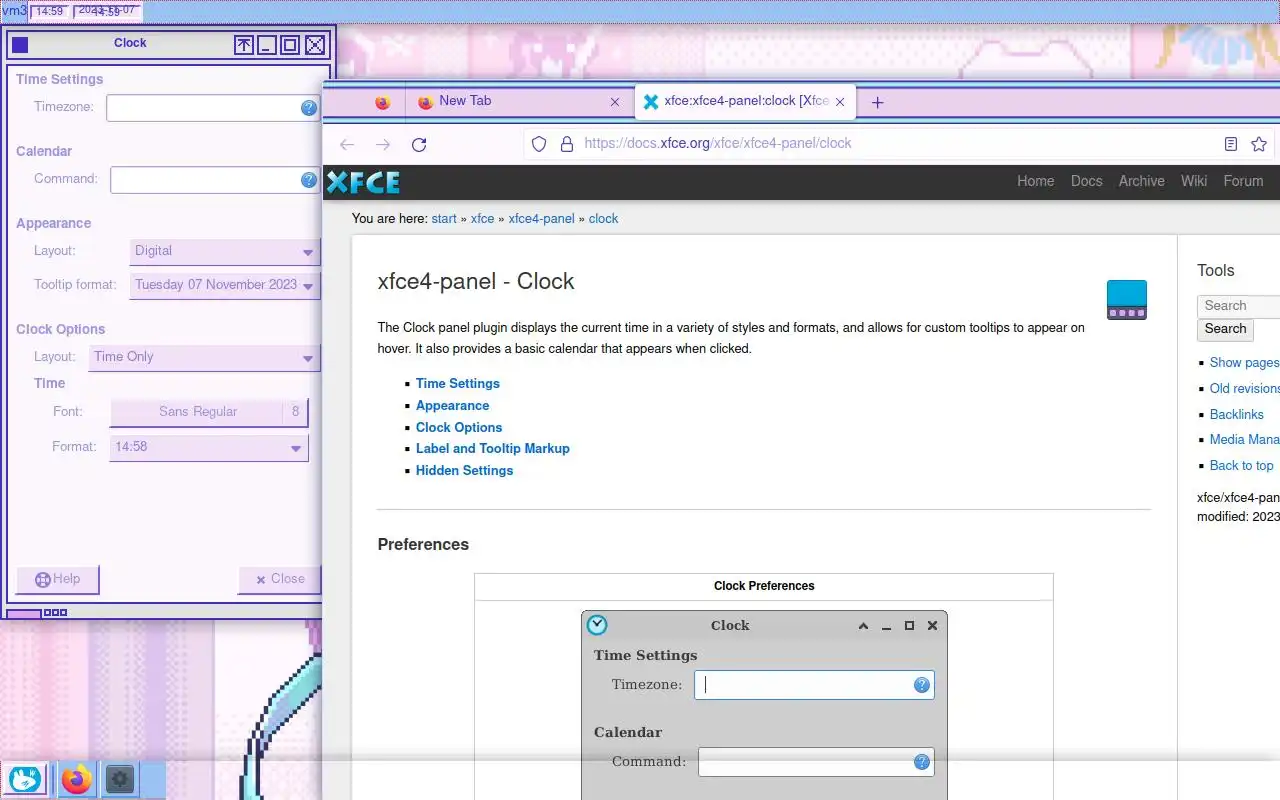Click the Calendar Command input field
Screen dimensions: 1280x800
(215, 180)
